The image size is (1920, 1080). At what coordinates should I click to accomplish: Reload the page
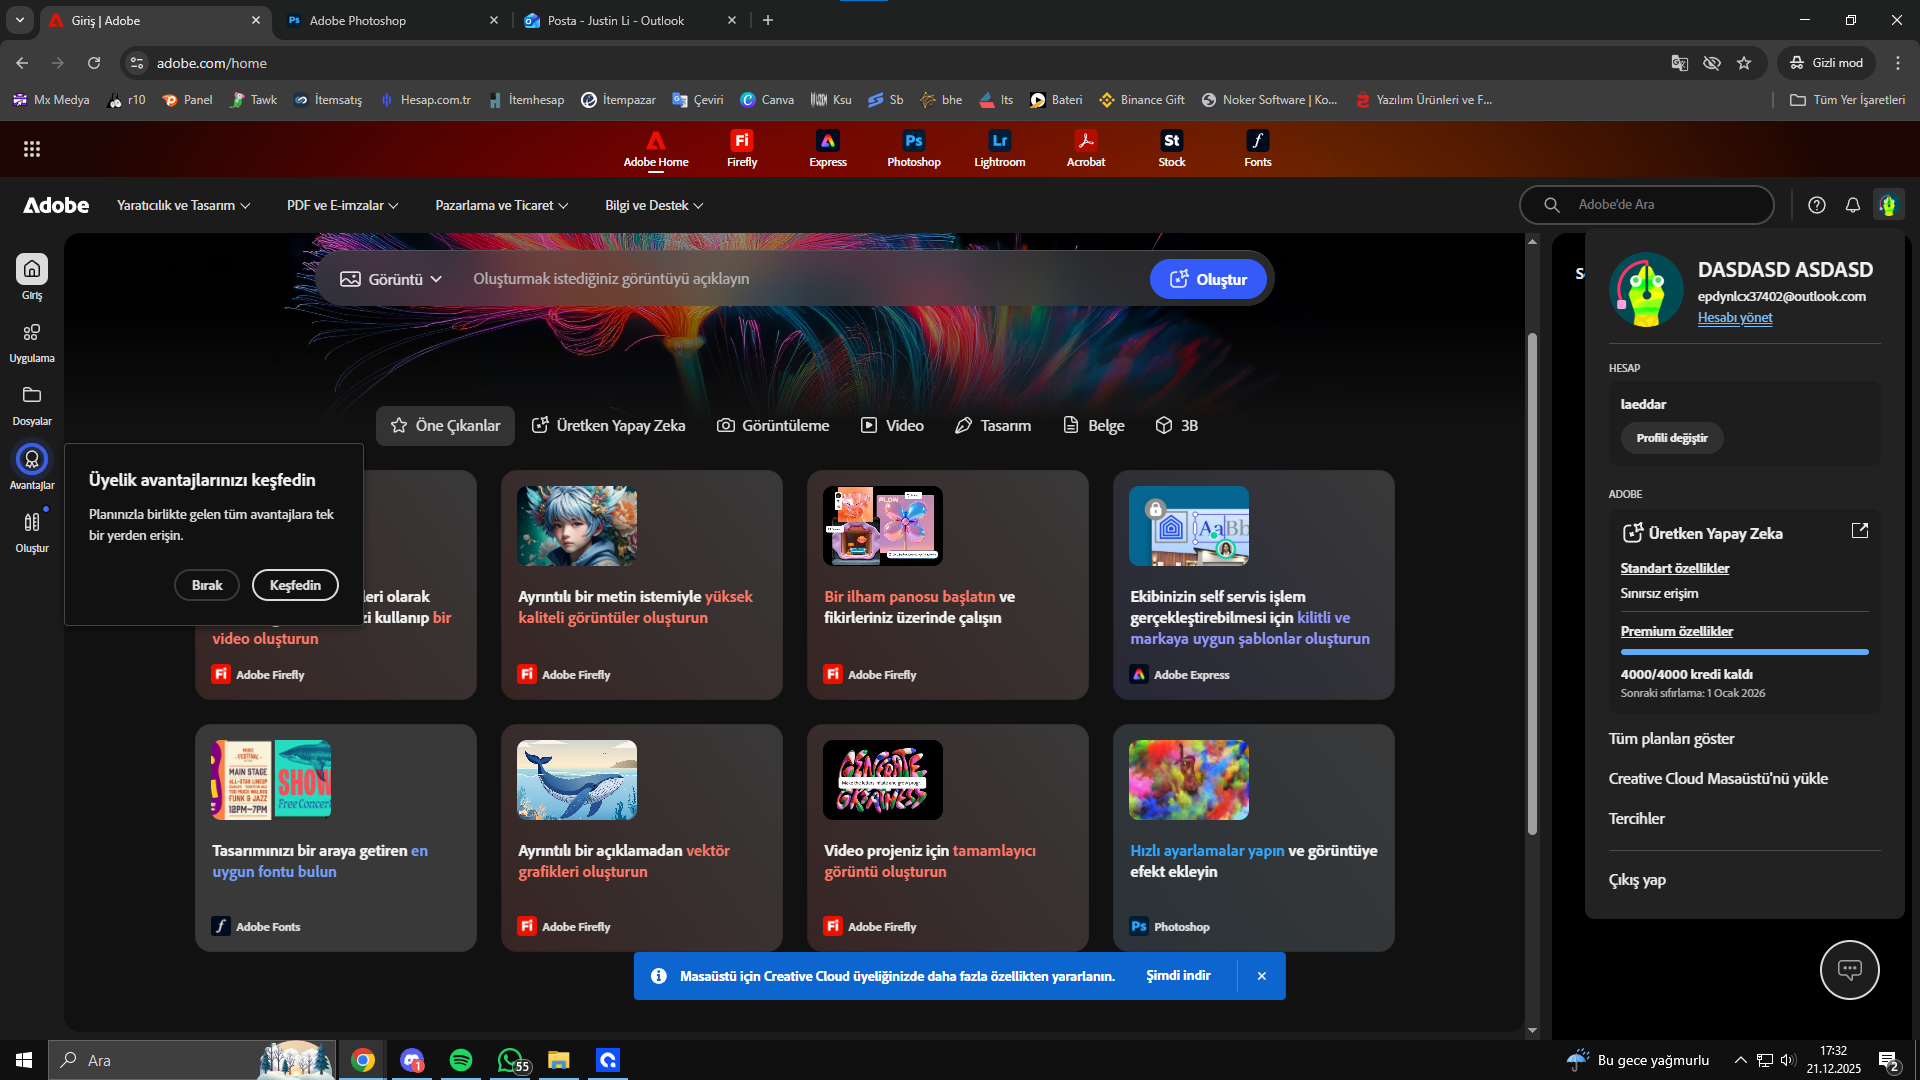coord(94,63)
